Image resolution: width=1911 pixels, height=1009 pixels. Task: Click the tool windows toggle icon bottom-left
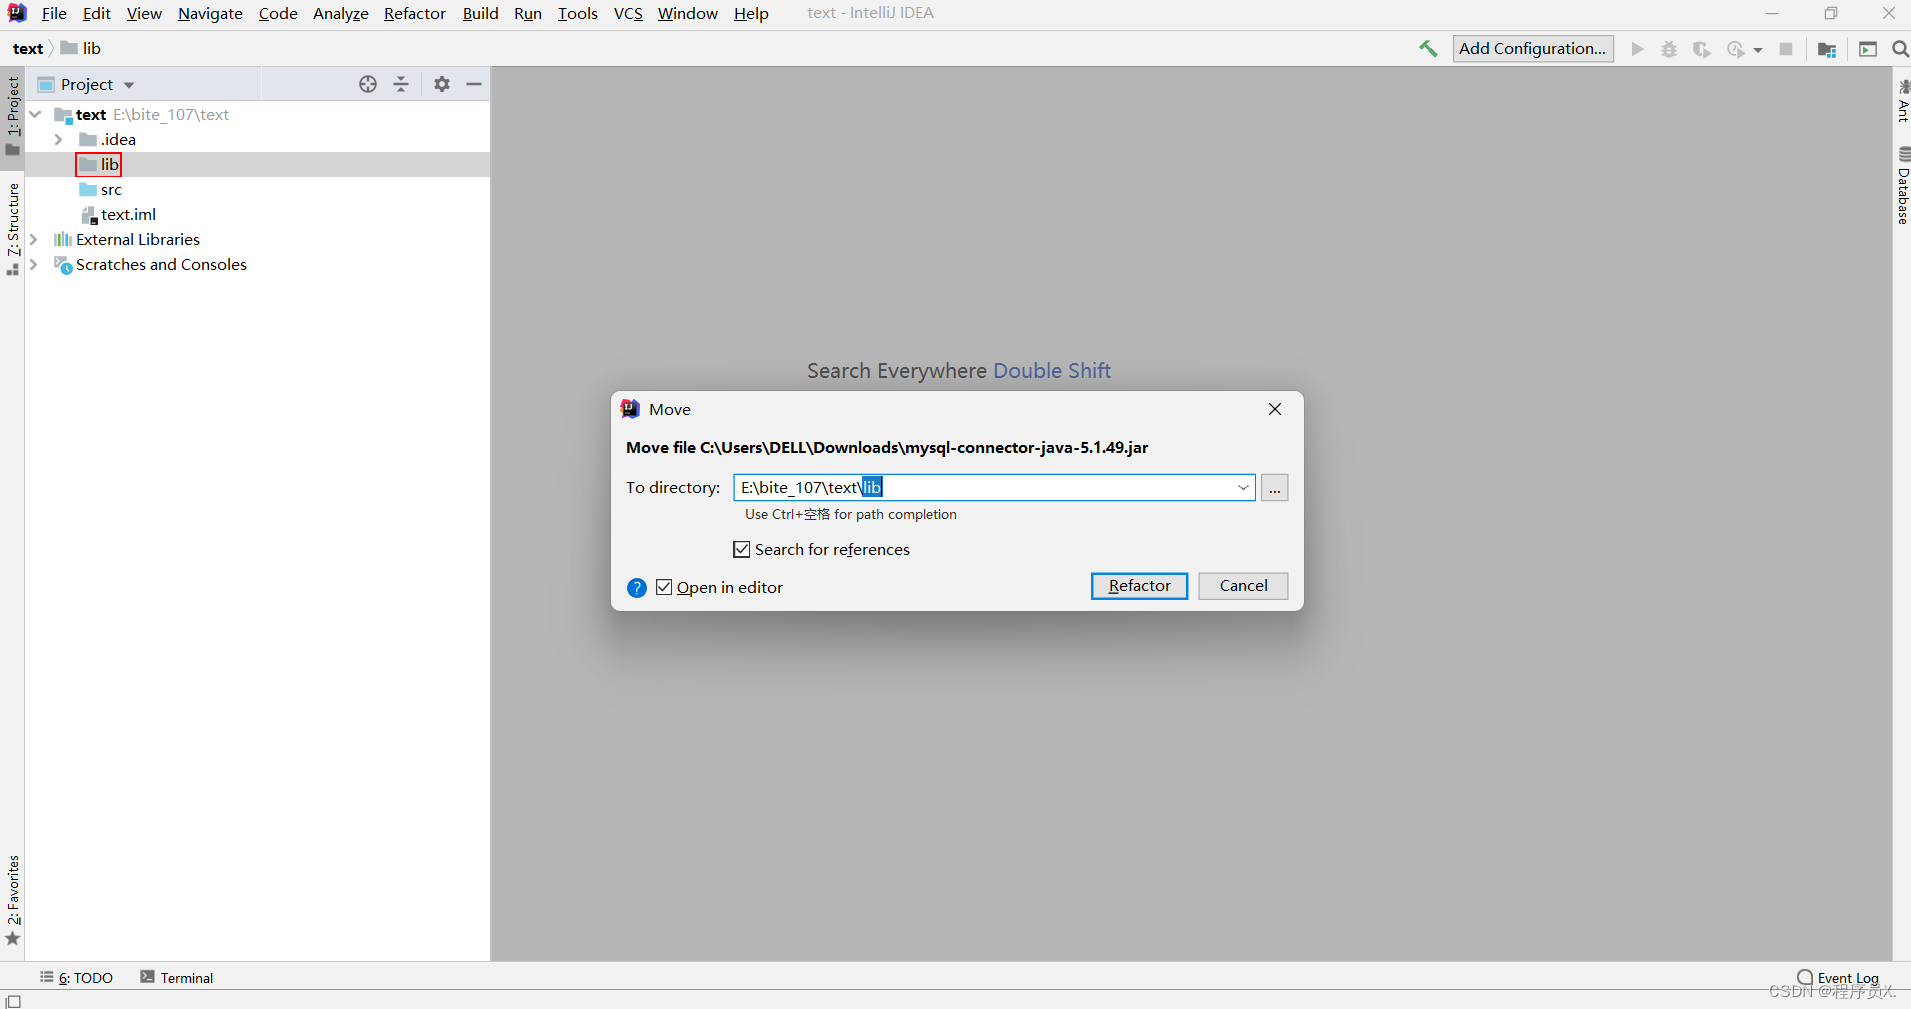[13, 1001]
